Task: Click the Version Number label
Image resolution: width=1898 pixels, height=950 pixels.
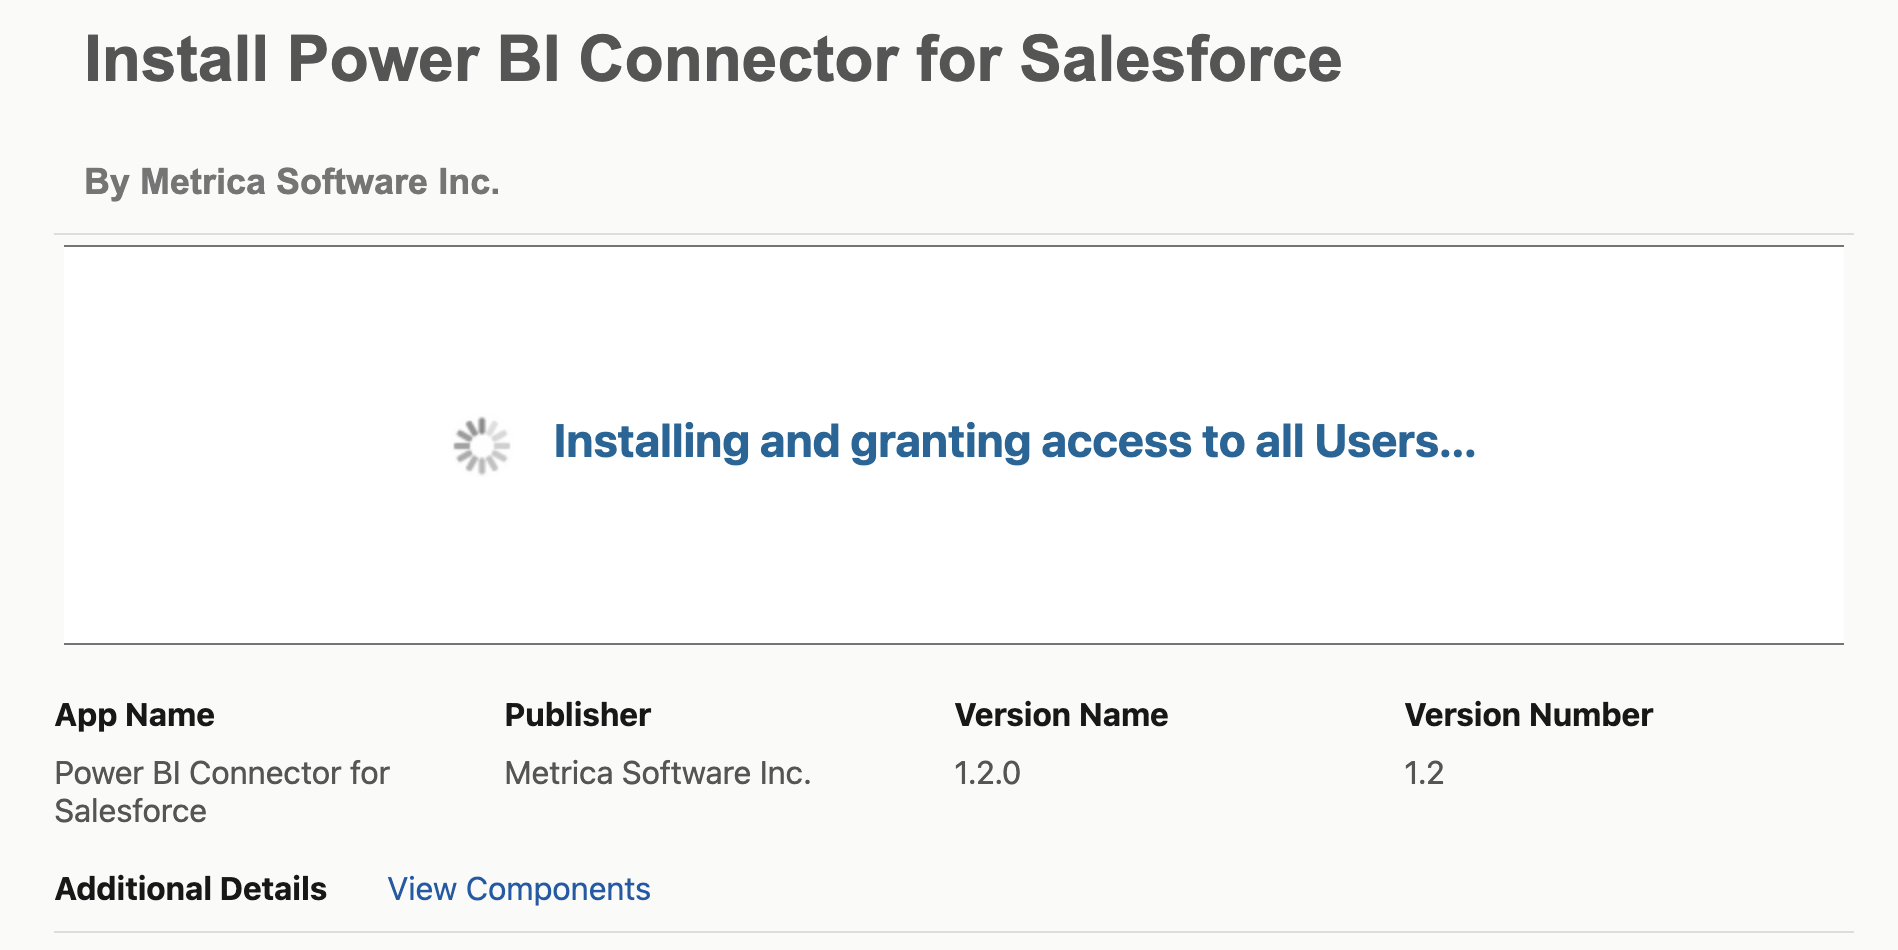Action: click(x=1528, y=715)
